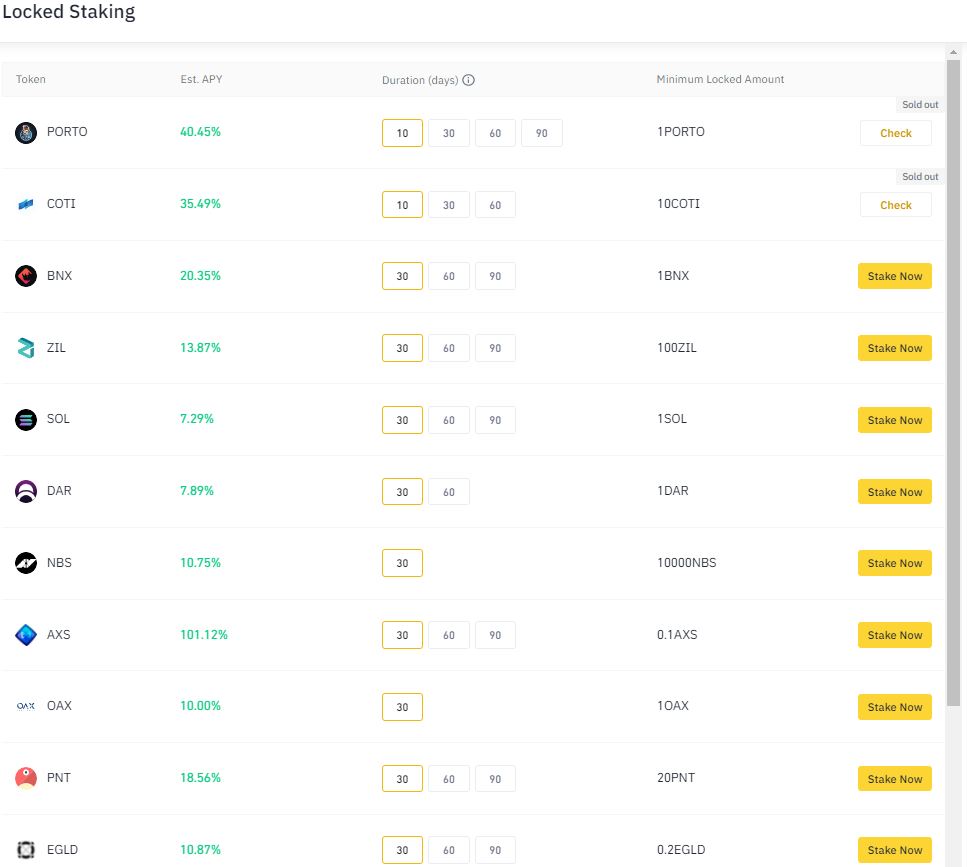Click the NBS token icon
The width and height of the screenshot is (967, 867).
pos(26,562)
